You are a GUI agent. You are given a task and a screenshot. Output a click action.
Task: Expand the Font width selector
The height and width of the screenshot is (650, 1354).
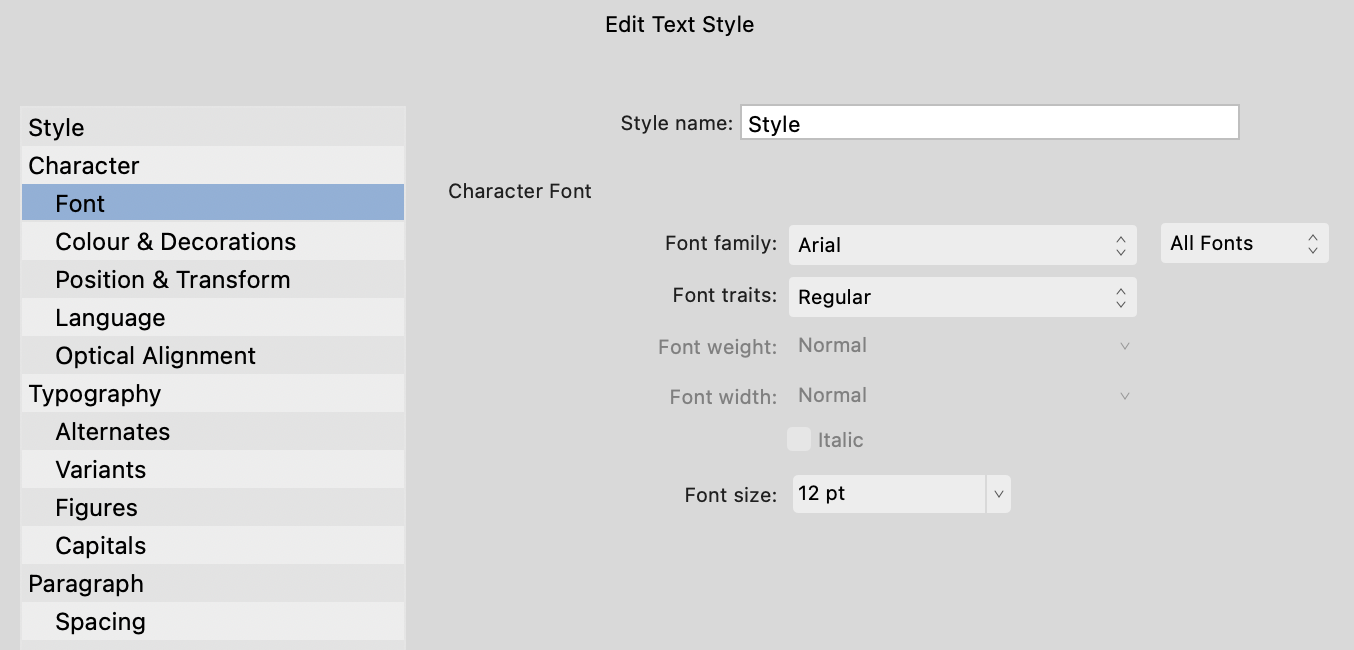point(1125,396)
